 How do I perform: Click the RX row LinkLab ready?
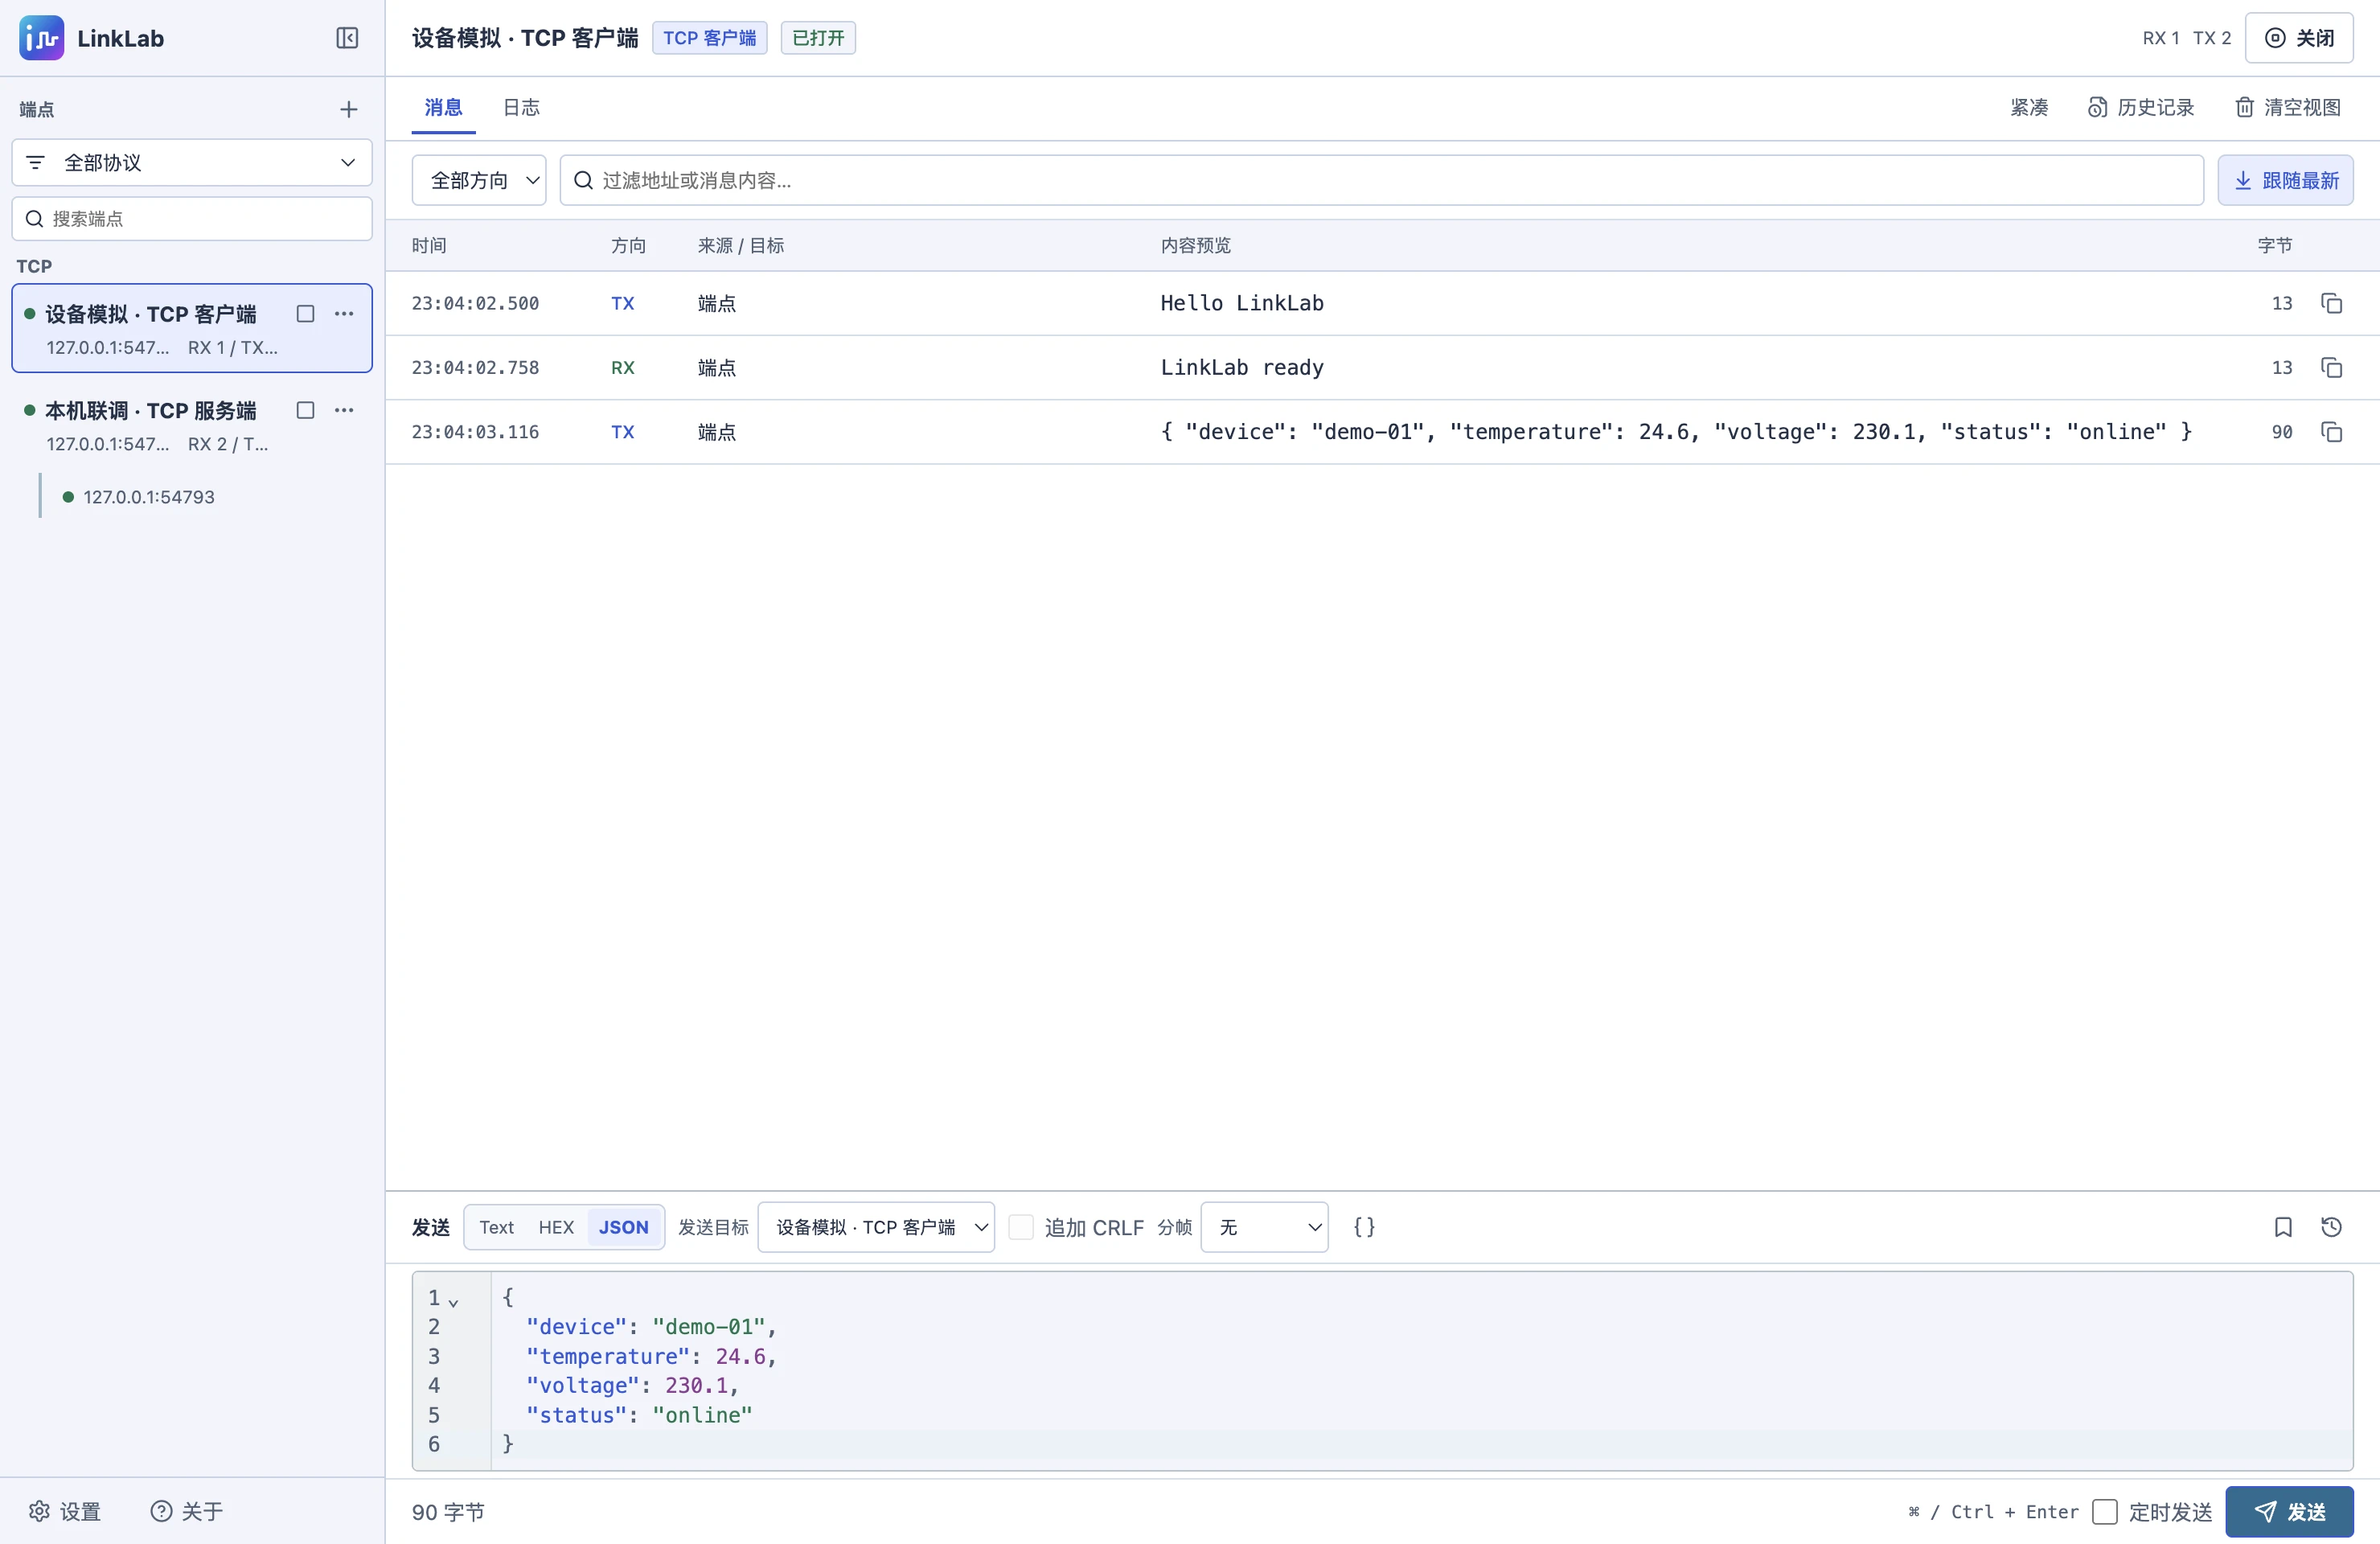[1382, 367]
